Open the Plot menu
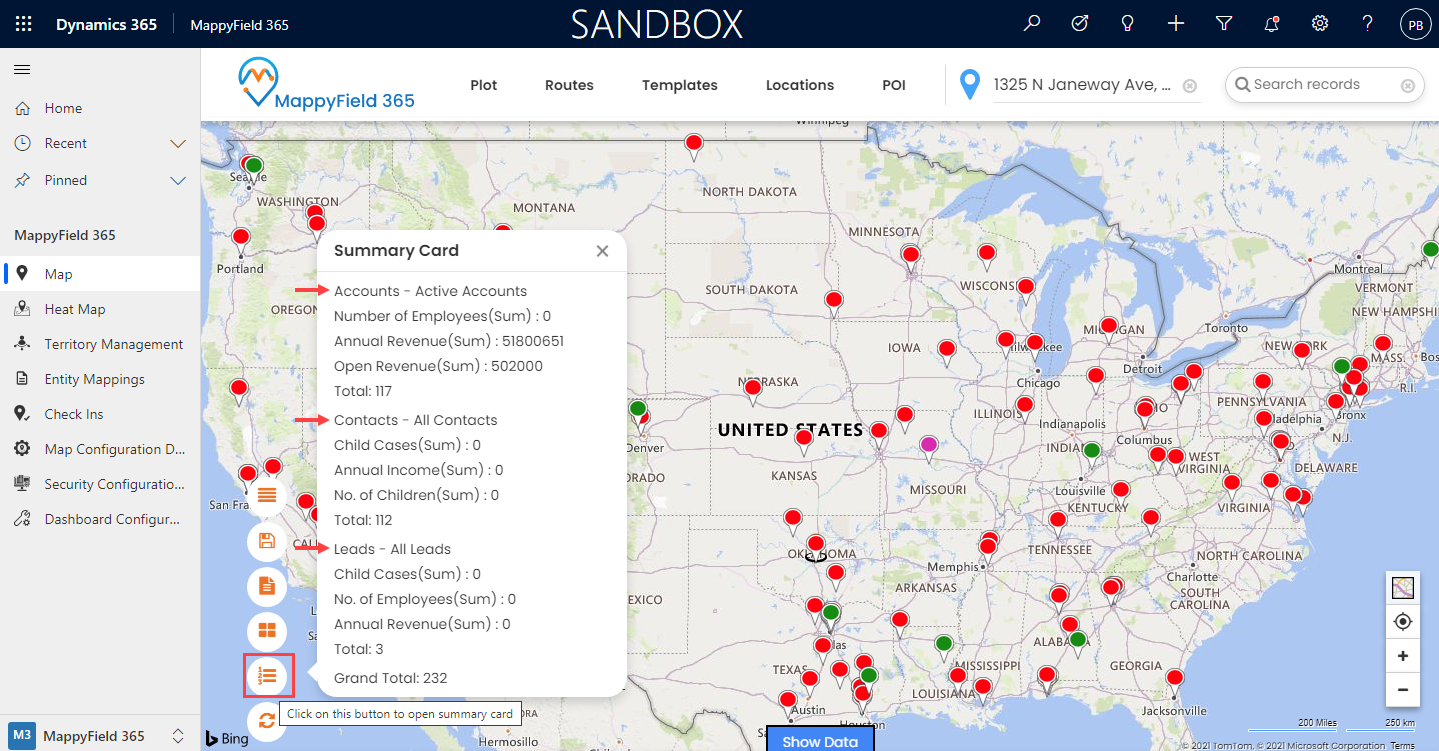Viewport: 1439px width, 751px height. pos(484,85)
